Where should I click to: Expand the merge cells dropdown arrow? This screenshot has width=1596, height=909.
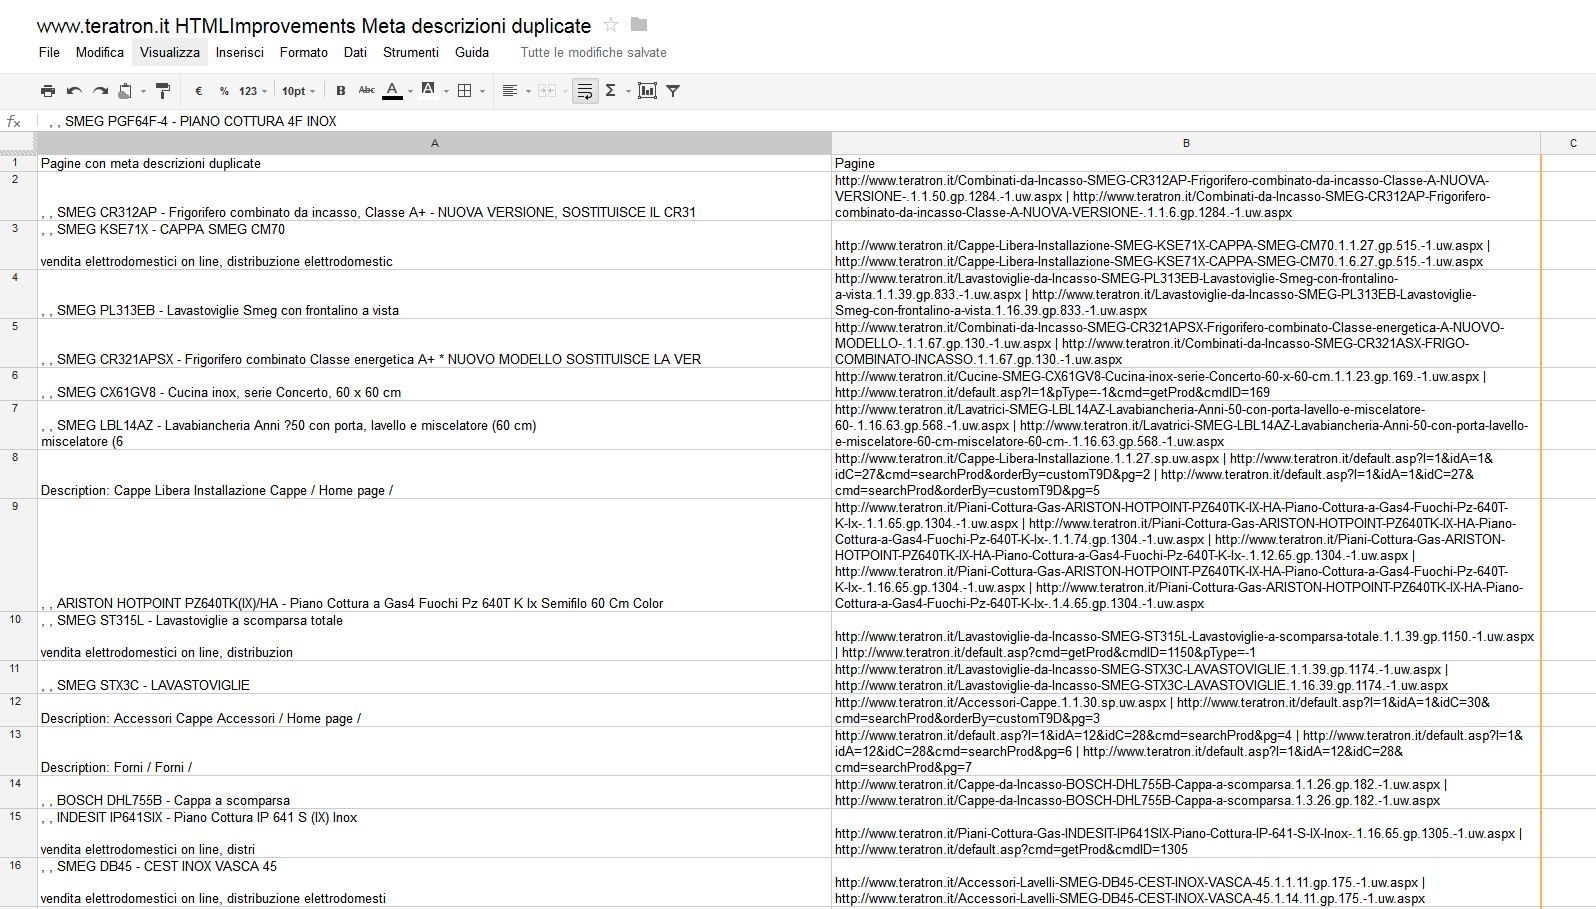click(564, 91)
